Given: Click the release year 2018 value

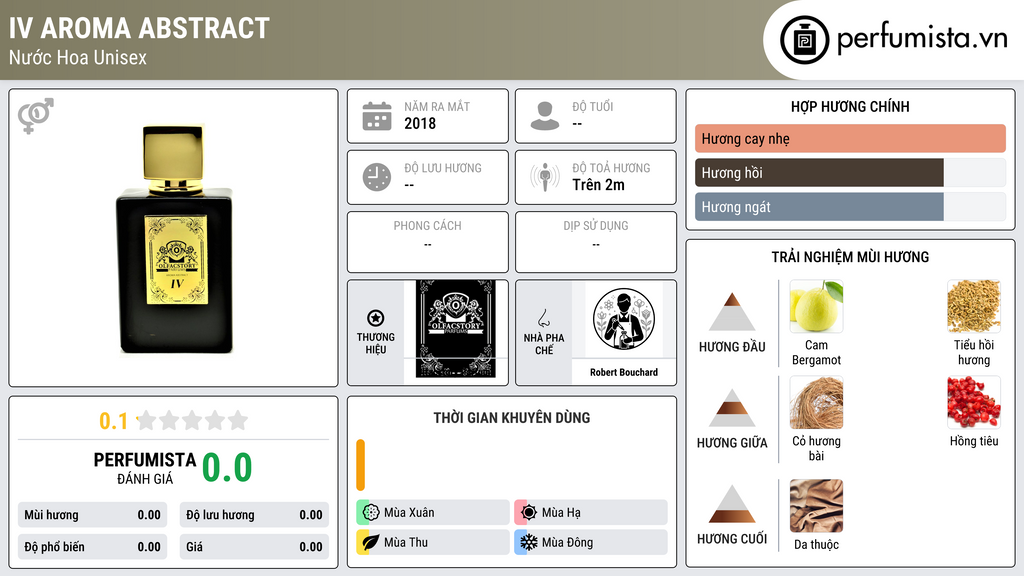Looking at the screenshot, I should pyautogui.click(x=420, y=123).
